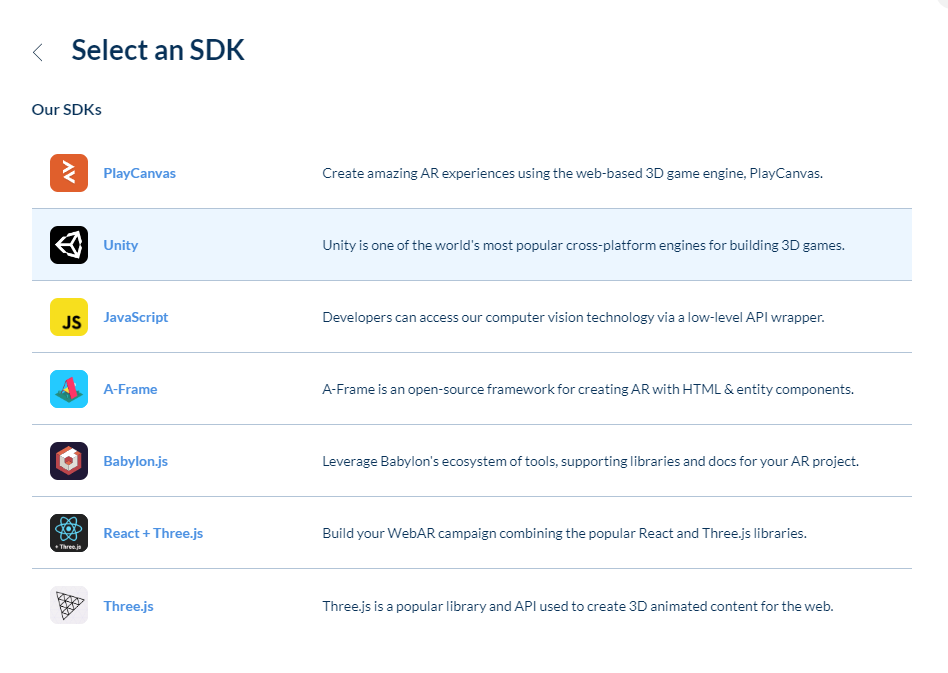Open the Three.js SDK link
This screenshot has height=673, width=948.
click(128, 606)
